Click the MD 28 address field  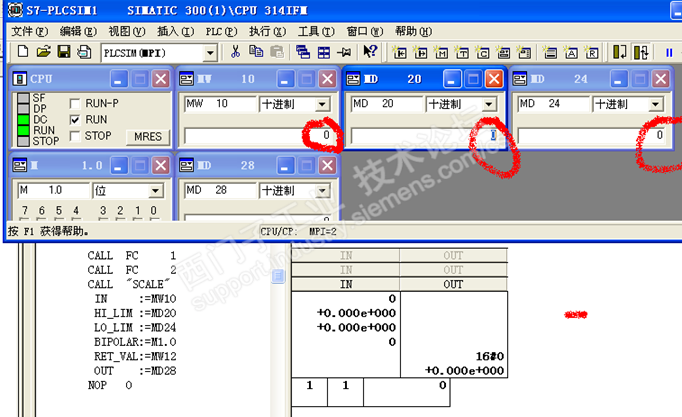[x=220, y=190]
